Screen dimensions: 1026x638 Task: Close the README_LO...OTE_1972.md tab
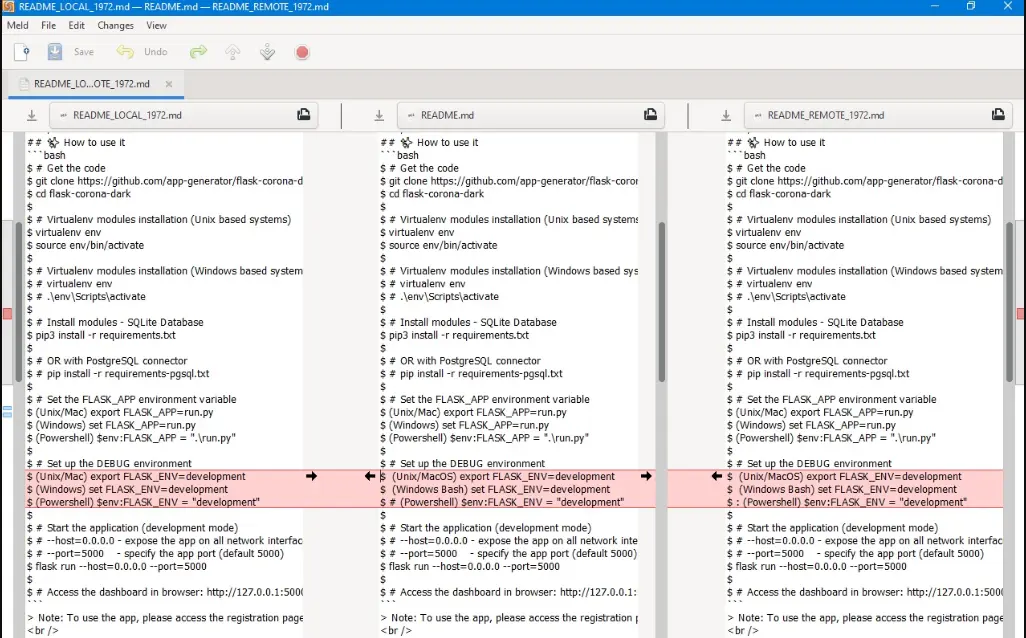tap(169, 84)
